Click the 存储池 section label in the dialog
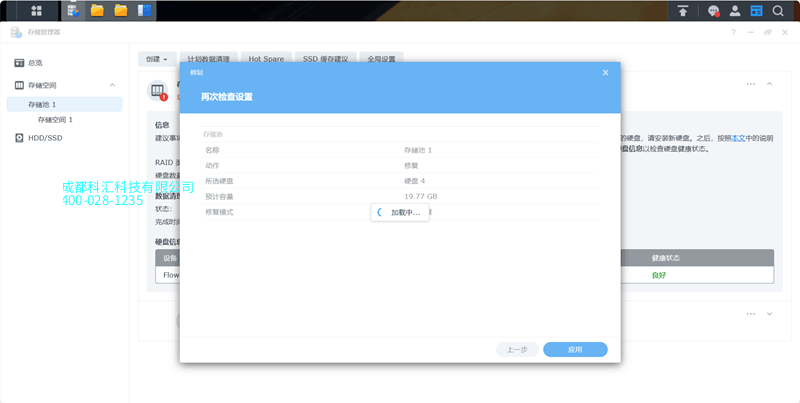 [213, 135]
